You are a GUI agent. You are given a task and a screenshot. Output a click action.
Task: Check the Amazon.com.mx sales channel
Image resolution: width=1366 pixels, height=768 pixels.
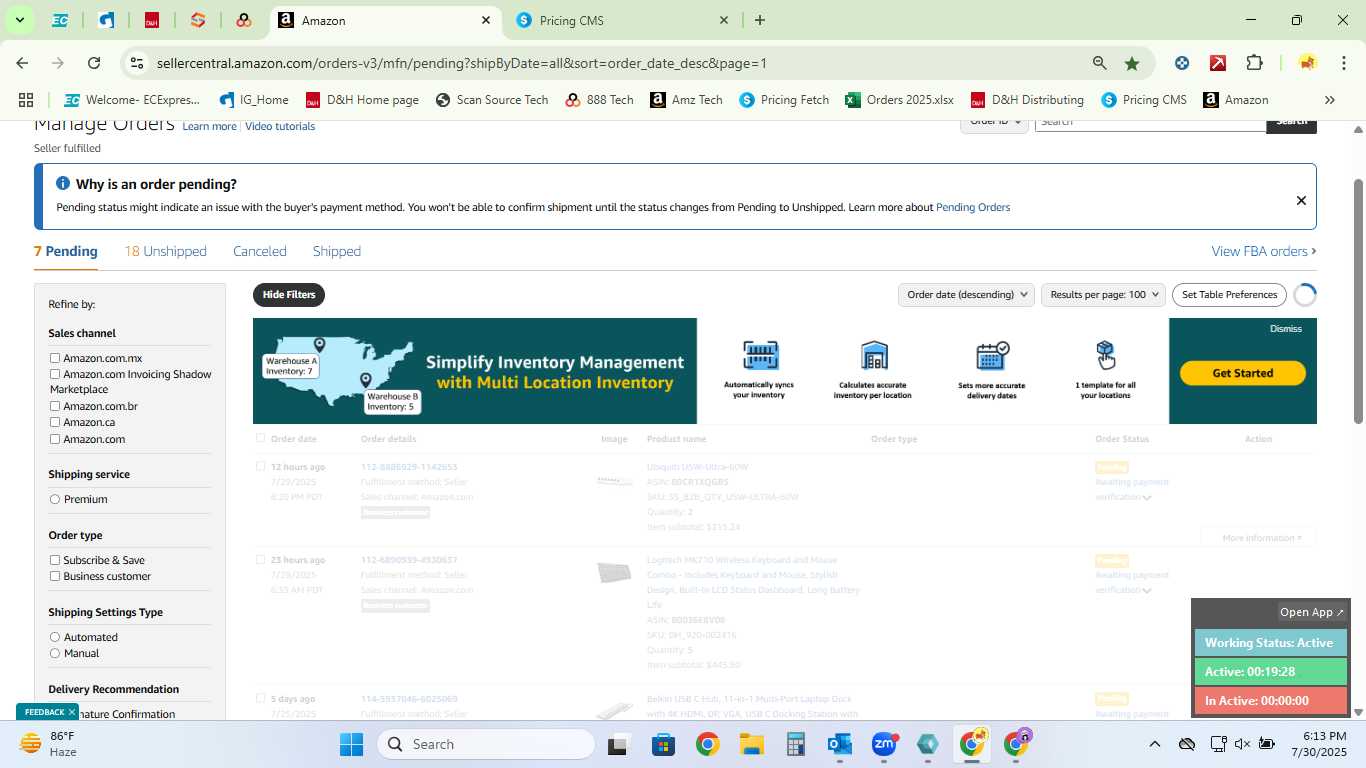[x=55, y=358]
